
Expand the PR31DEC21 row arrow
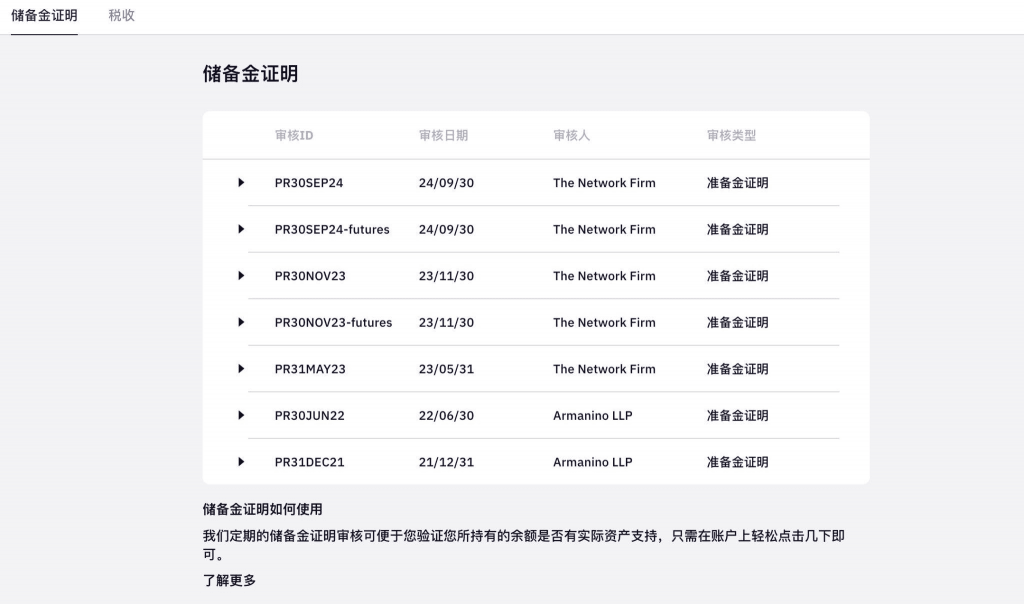coord(241,462)
